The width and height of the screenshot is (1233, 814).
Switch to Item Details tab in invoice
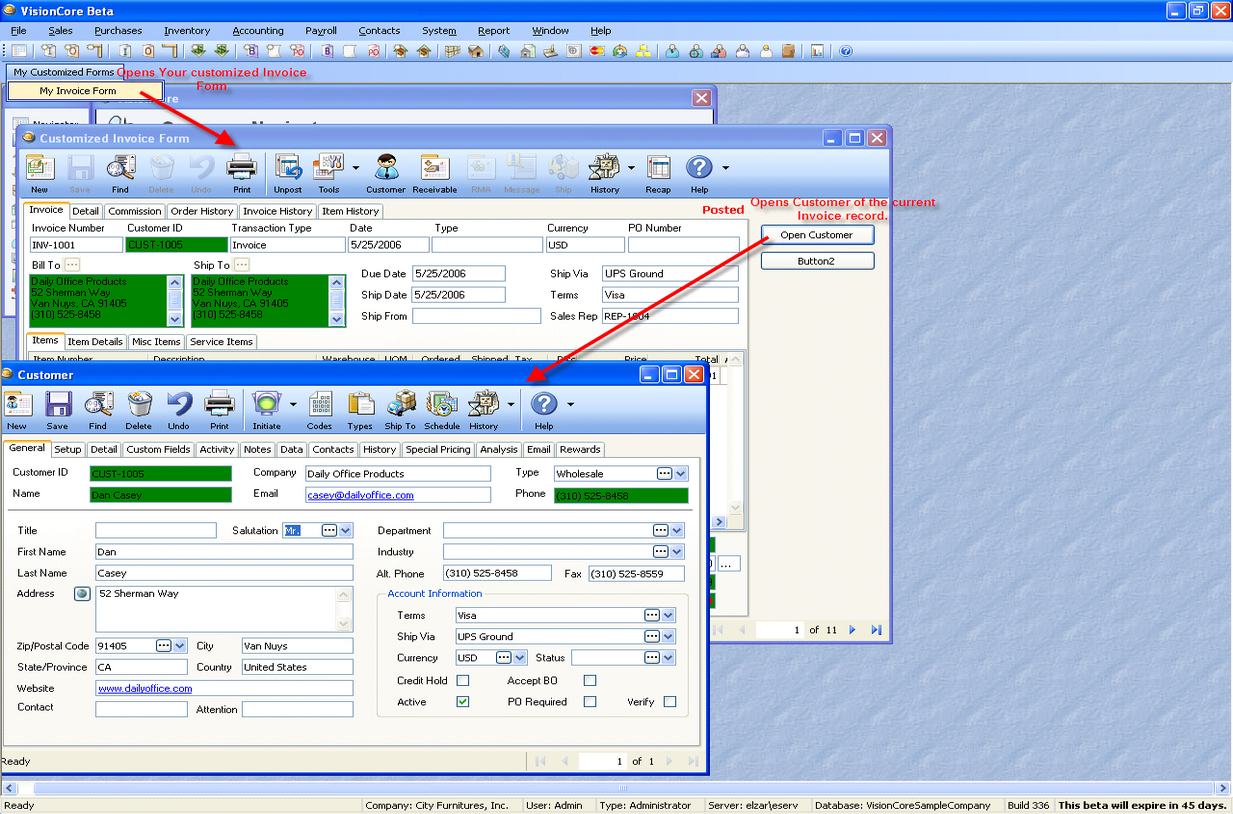click(x=95, y=342)
